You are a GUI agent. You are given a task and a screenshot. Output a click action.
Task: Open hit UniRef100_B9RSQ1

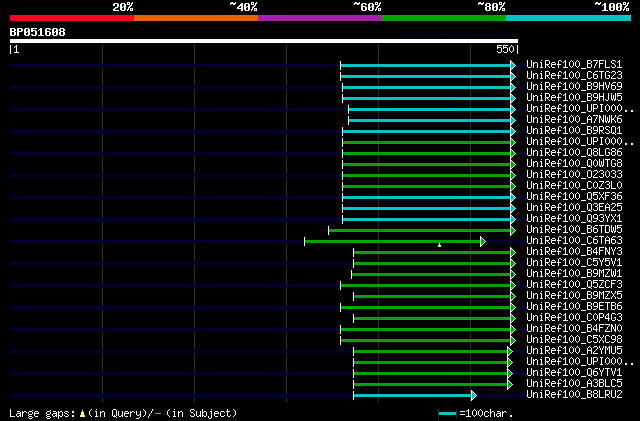[x=574, y=131]
